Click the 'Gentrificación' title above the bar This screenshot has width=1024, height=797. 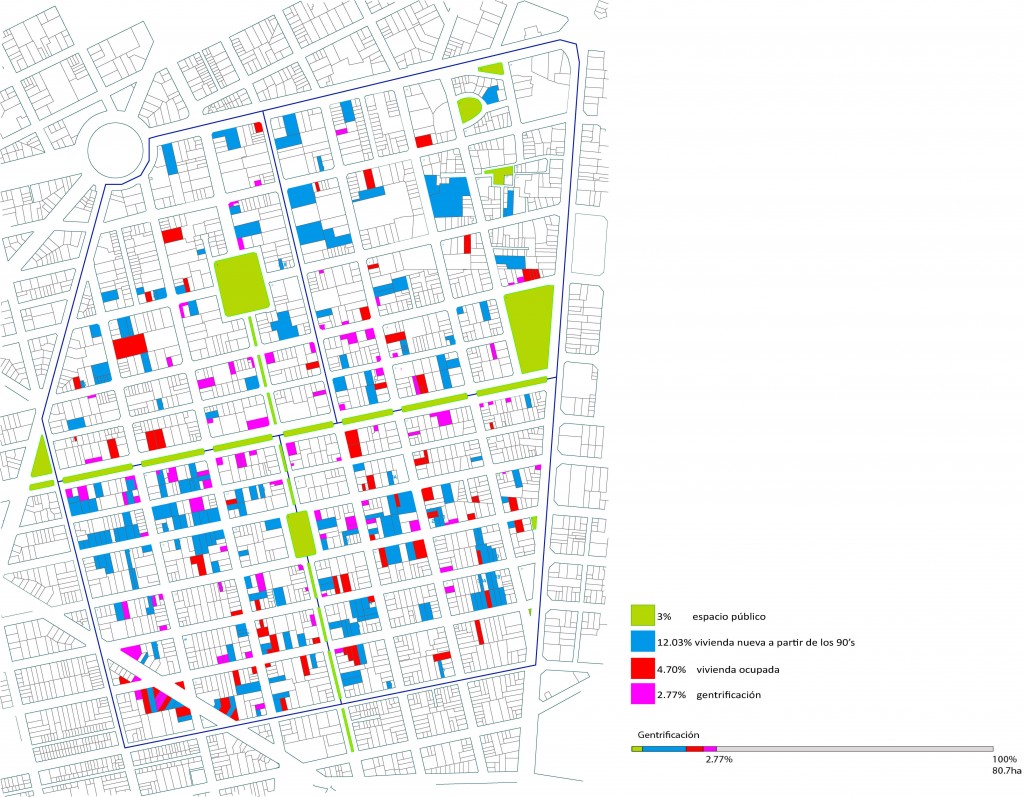[668, 734]
